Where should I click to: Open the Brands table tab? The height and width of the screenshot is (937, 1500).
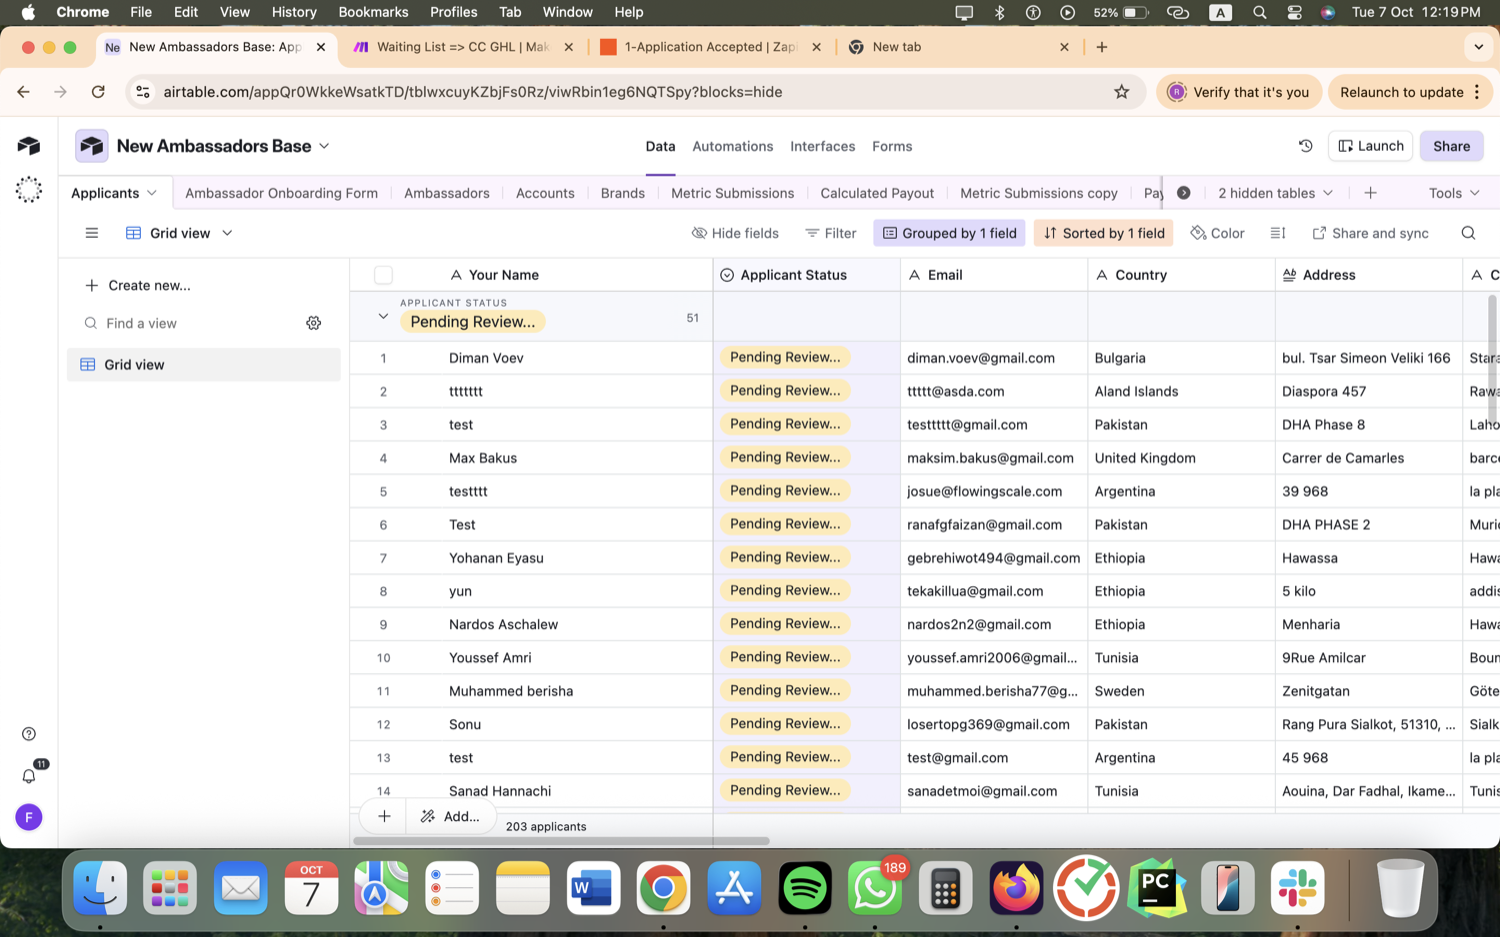pos(622,193)
